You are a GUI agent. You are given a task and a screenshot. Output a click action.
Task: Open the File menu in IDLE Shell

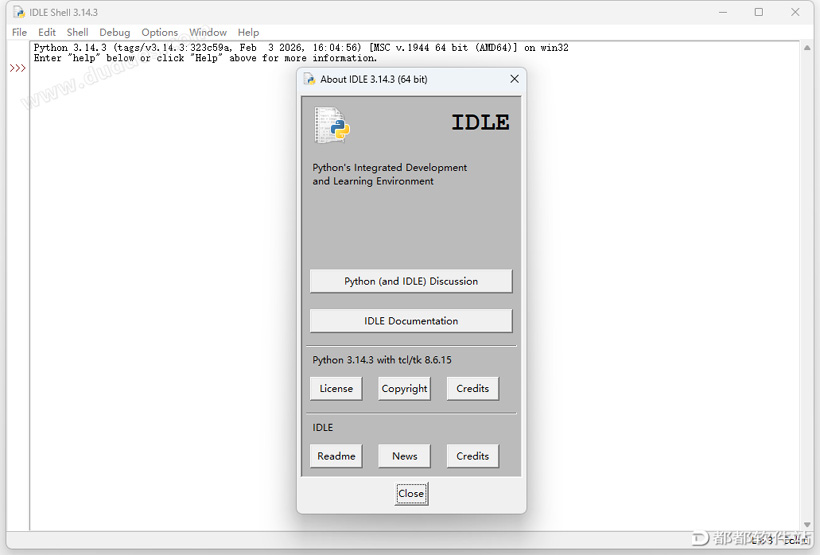pos(19,32)
